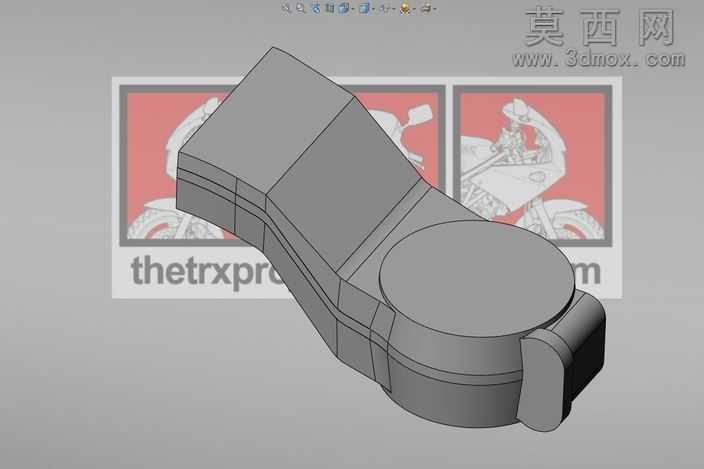Expand the Apply Scene dropdown arrow

click(x=414, y=9)
